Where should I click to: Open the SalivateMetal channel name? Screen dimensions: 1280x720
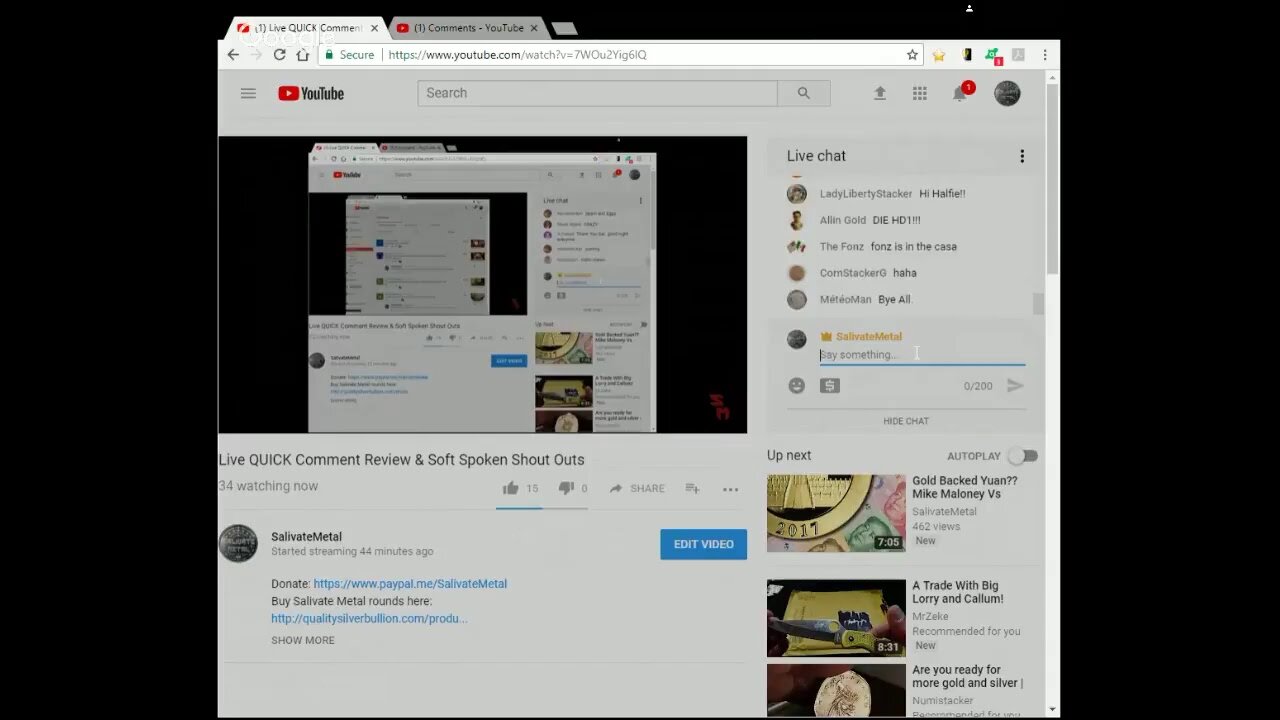click(x=306, y=536)
